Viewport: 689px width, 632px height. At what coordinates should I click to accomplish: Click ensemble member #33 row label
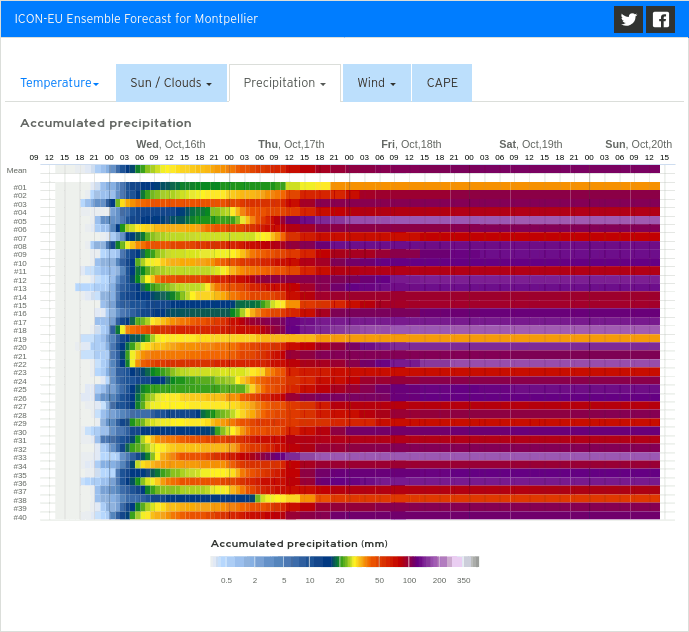pyautogui.click(x=20, y=457)
